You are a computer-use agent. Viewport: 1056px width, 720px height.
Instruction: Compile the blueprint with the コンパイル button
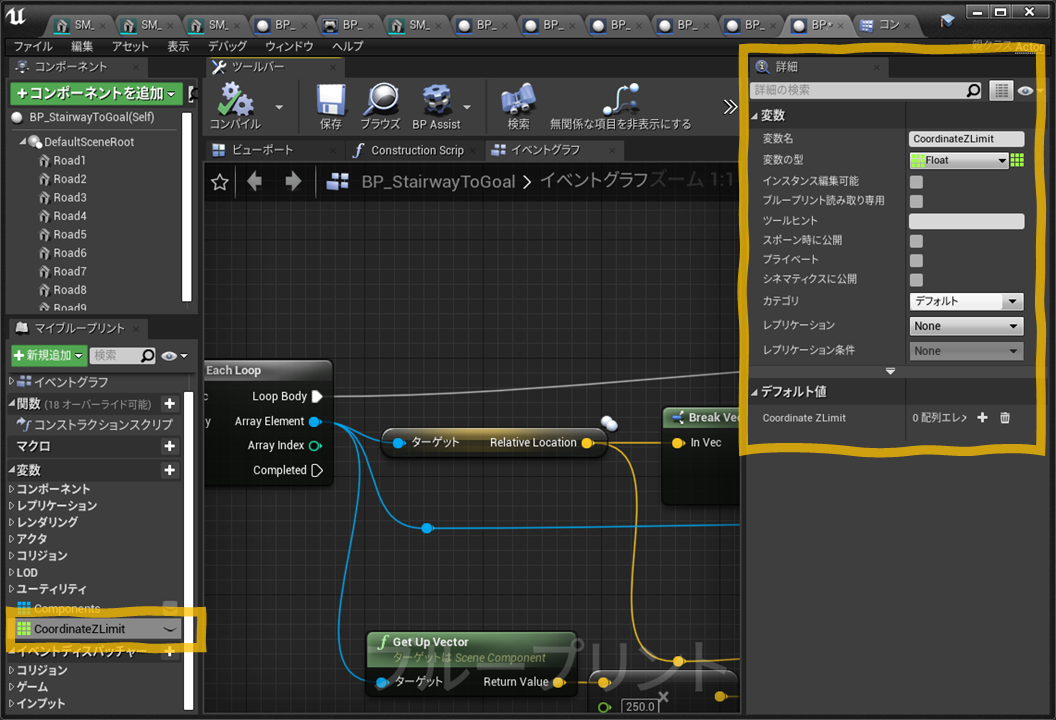236,106
